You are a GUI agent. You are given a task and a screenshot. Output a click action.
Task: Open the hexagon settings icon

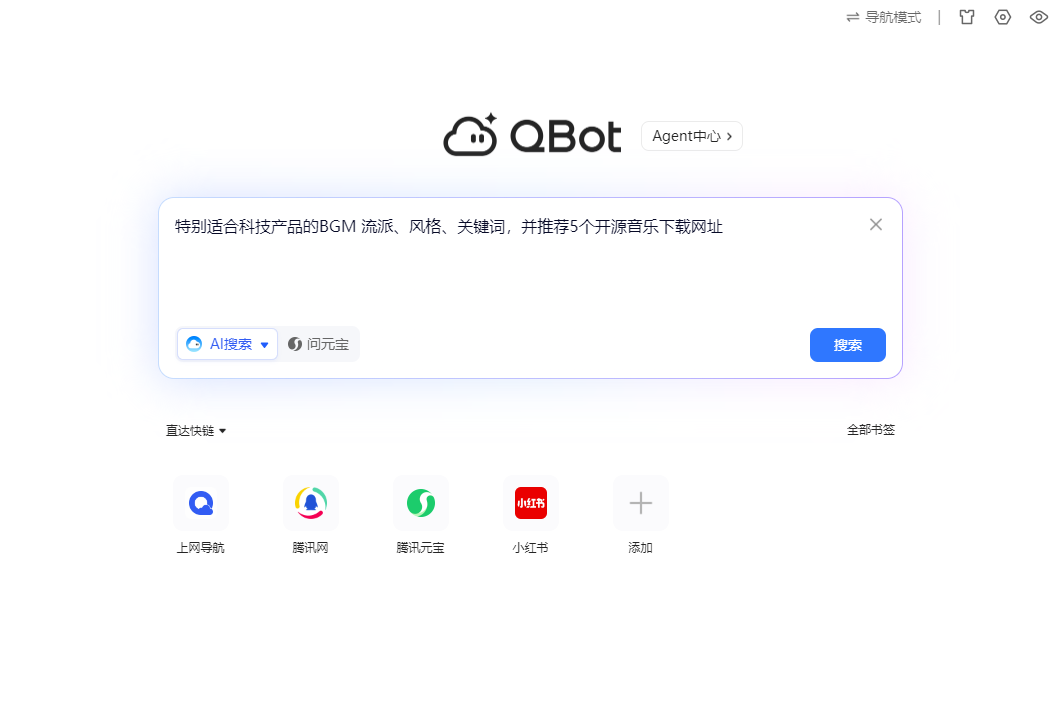point(1003,18)
